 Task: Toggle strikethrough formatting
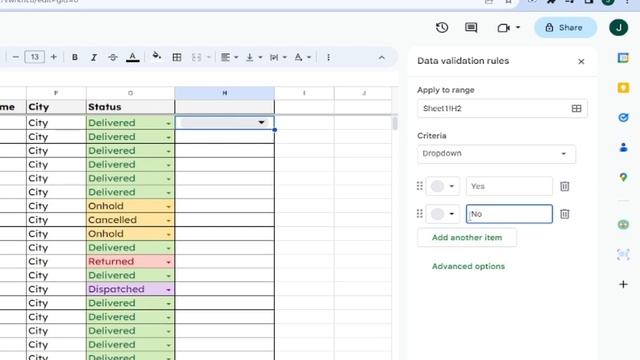113,57
